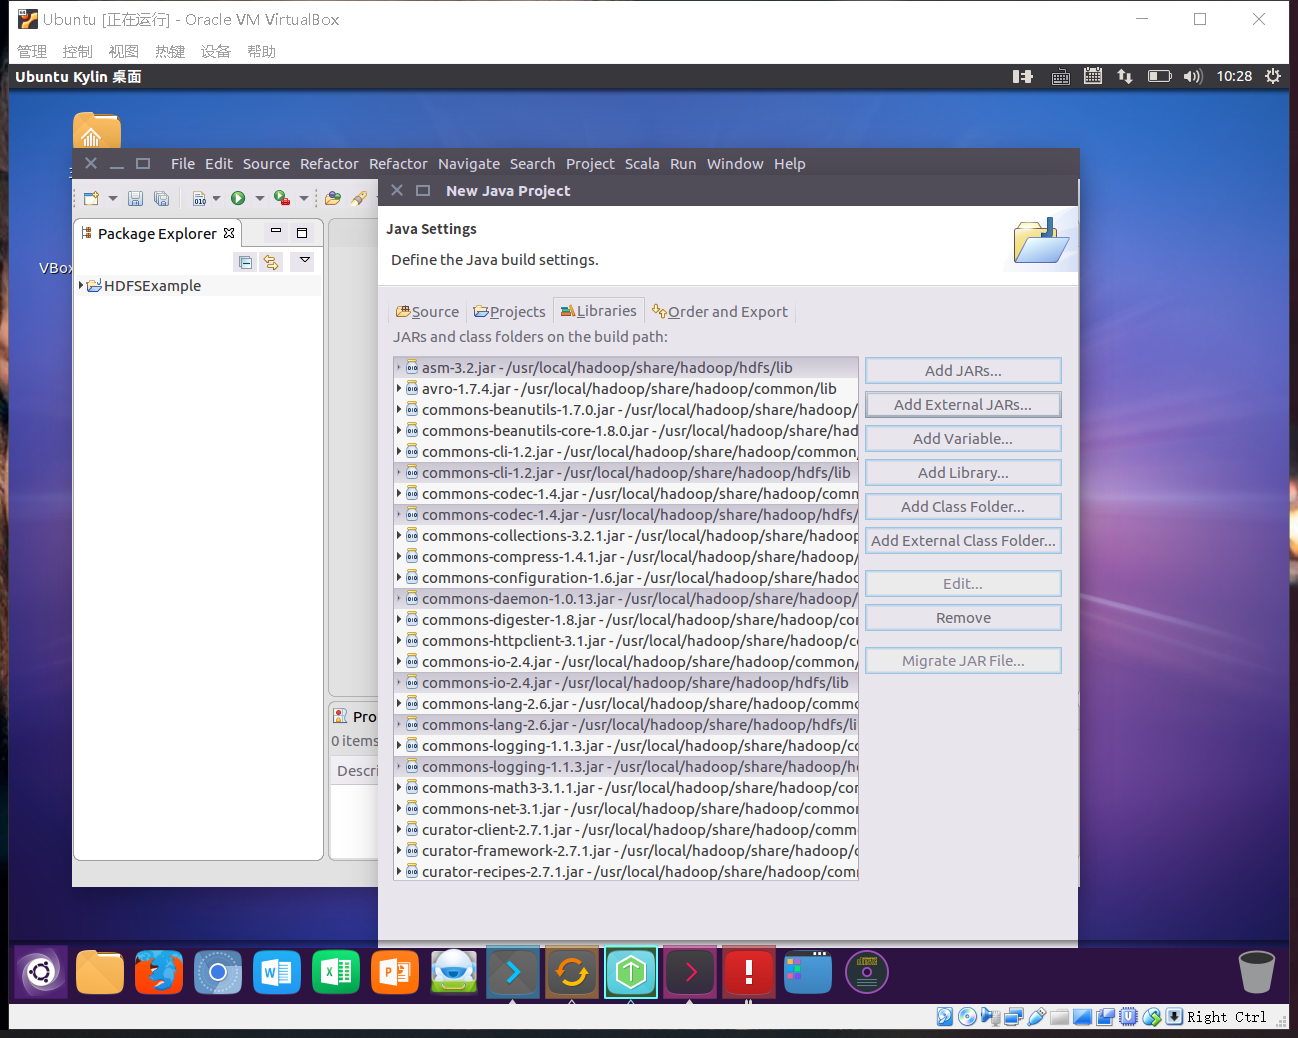The width and height of the screenshot is (1298, 1038).
Task: Open the New wizard dropdown arrow
Action: tap(113, 198)
